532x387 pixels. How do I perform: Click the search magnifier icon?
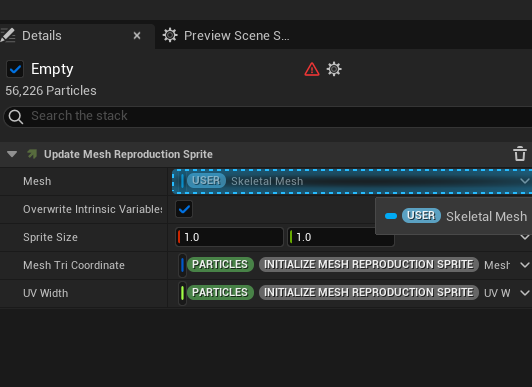pos(16,117)
